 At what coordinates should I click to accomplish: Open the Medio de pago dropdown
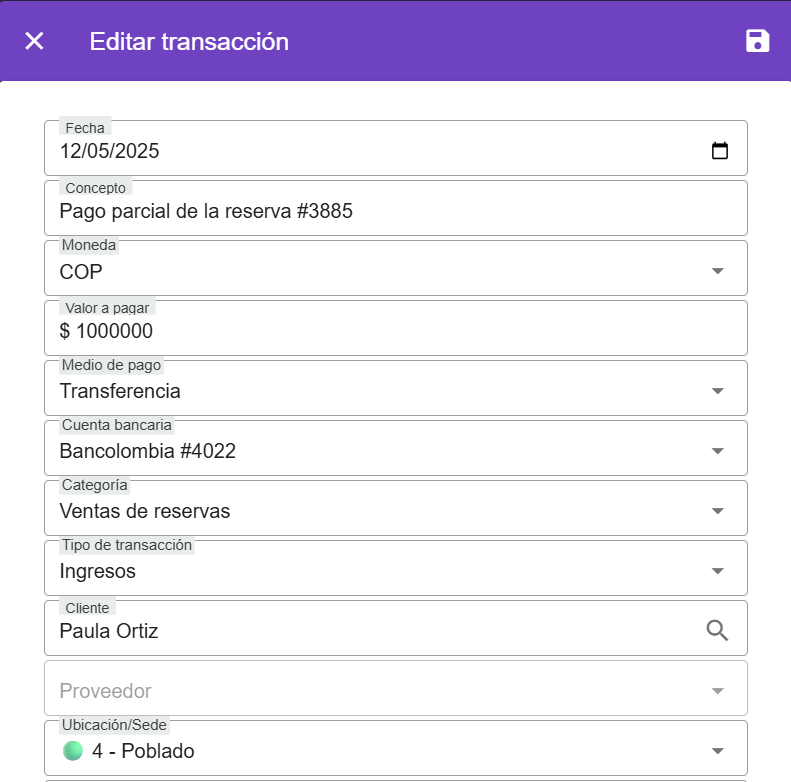click(x=717, y=391)
